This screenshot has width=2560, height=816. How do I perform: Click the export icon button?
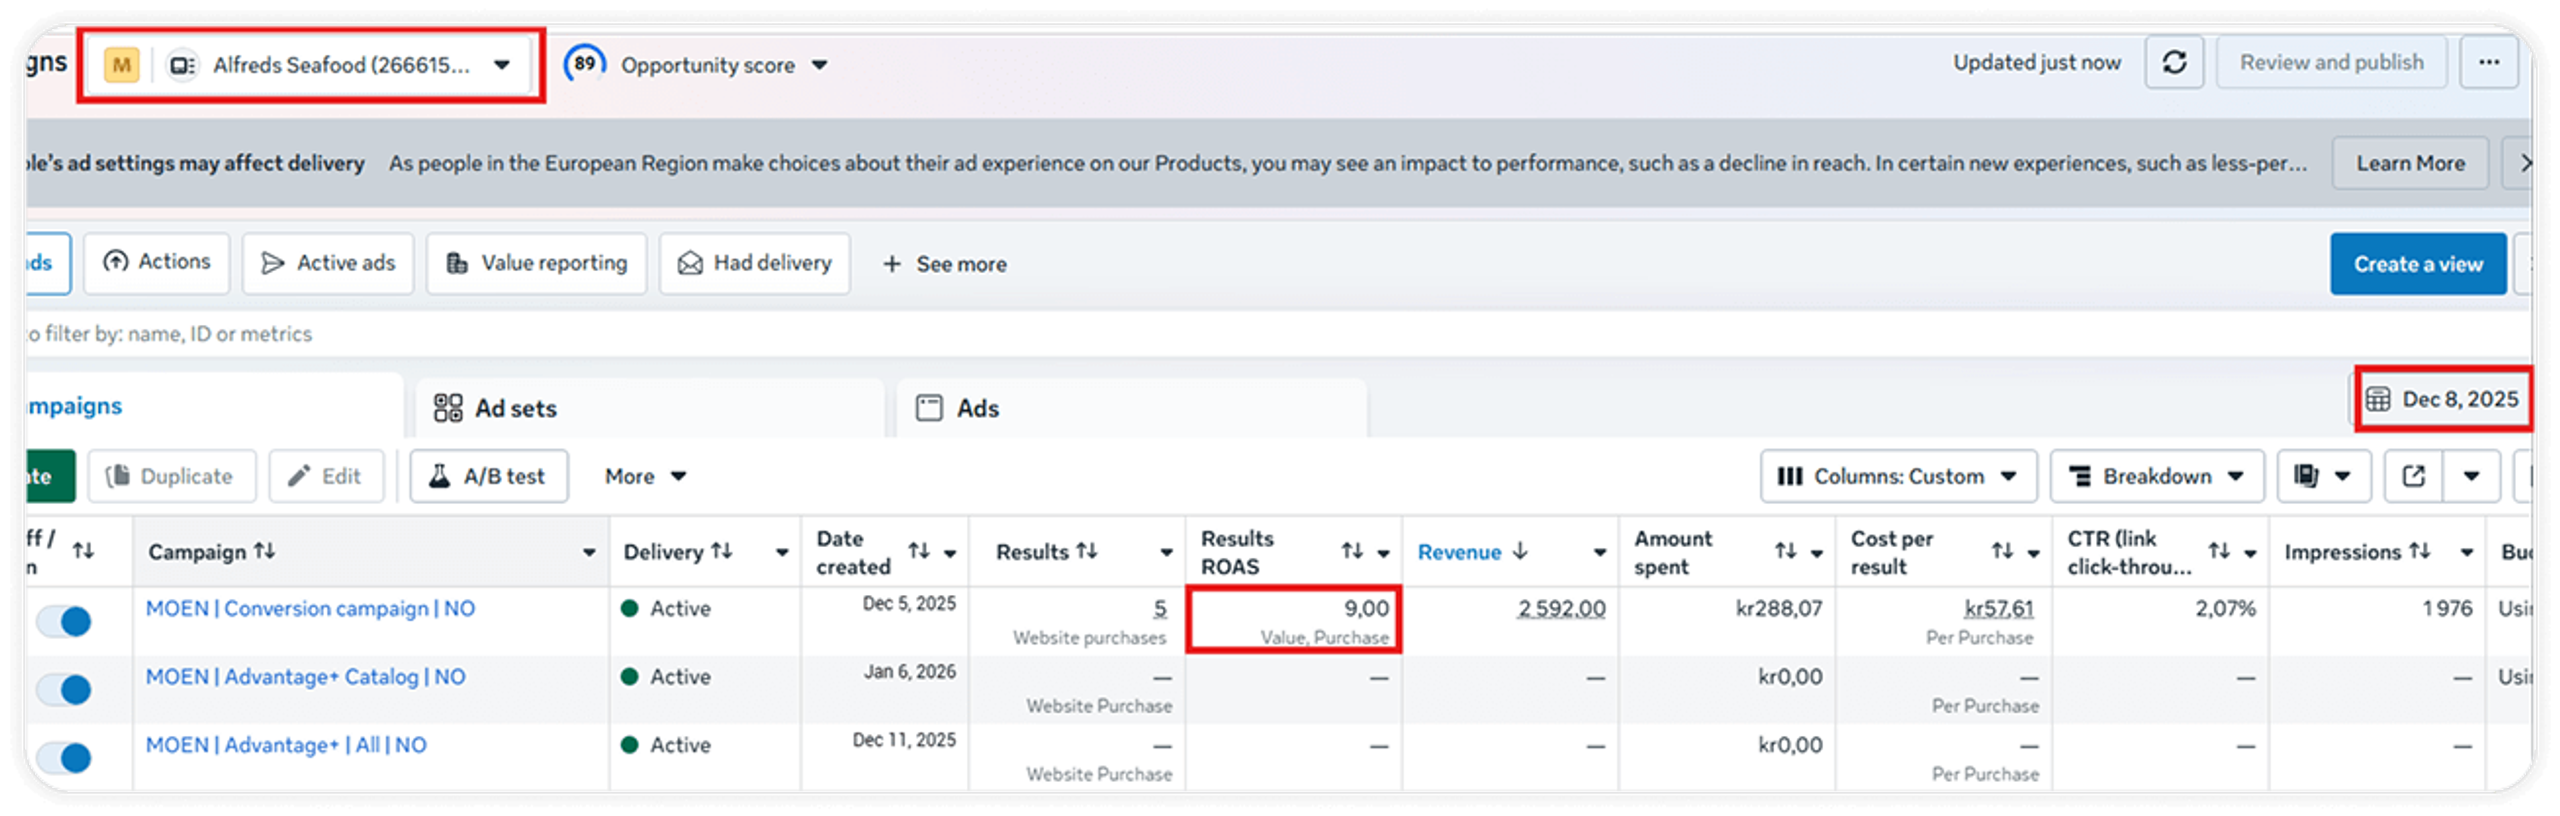pyautogui.click(x=2413, y=476)
